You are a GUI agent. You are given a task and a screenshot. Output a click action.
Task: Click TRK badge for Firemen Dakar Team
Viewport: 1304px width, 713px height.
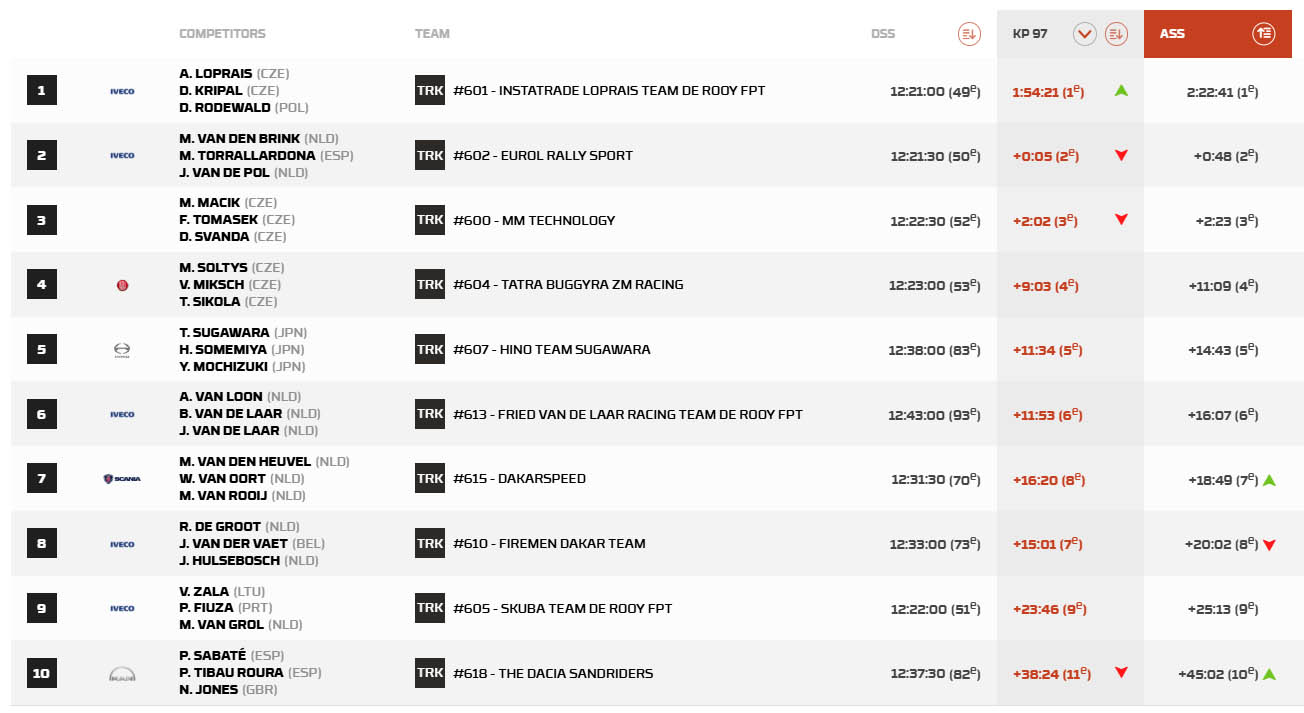click(430, 543)
